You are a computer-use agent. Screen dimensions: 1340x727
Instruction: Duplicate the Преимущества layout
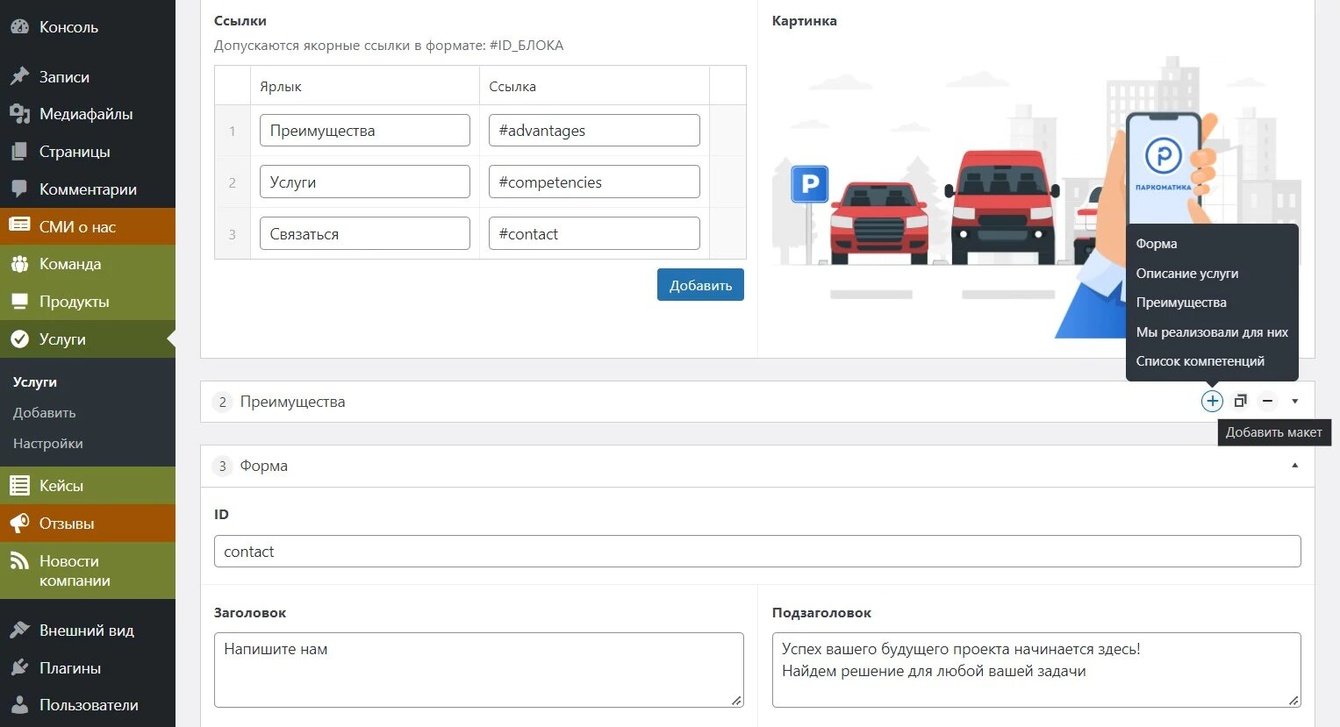pyautogui.click(x=1240, y=401)
